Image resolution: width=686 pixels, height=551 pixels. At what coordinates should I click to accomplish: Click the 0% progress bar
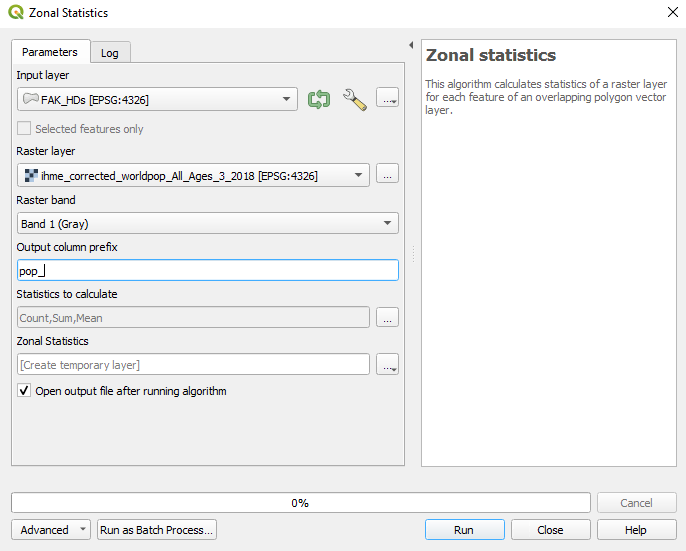tap(301, 502)
